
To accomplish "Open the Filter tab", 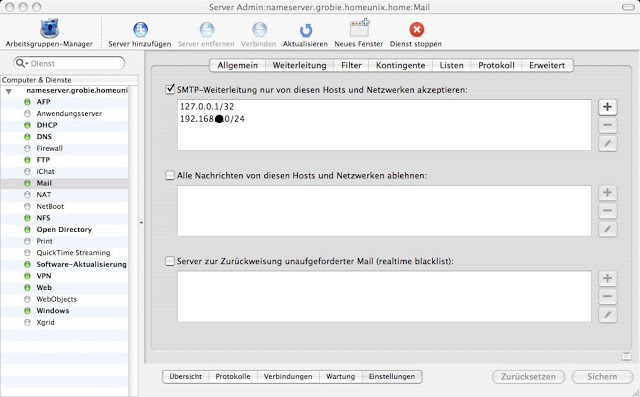I will pos(351,65).
